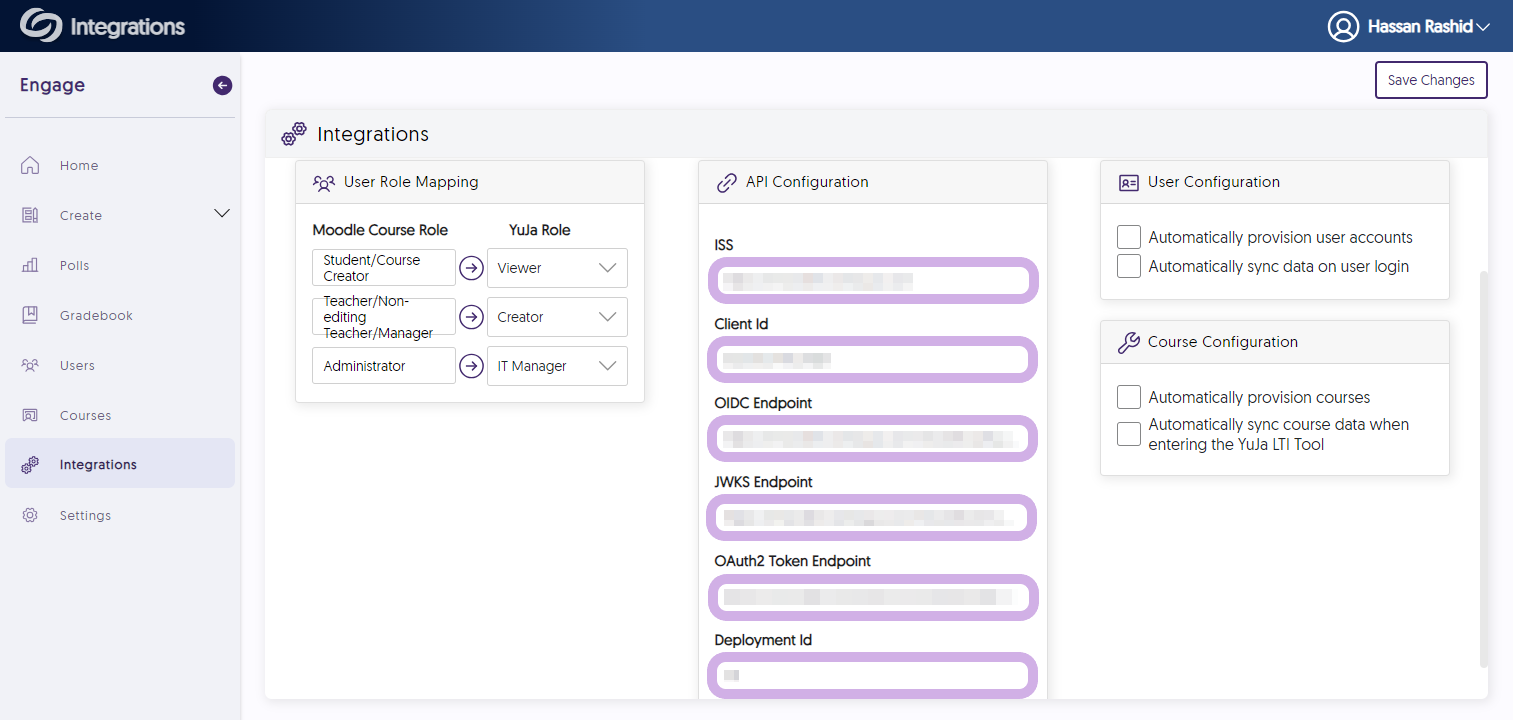Click the Moodle Course Role column header

381,230
